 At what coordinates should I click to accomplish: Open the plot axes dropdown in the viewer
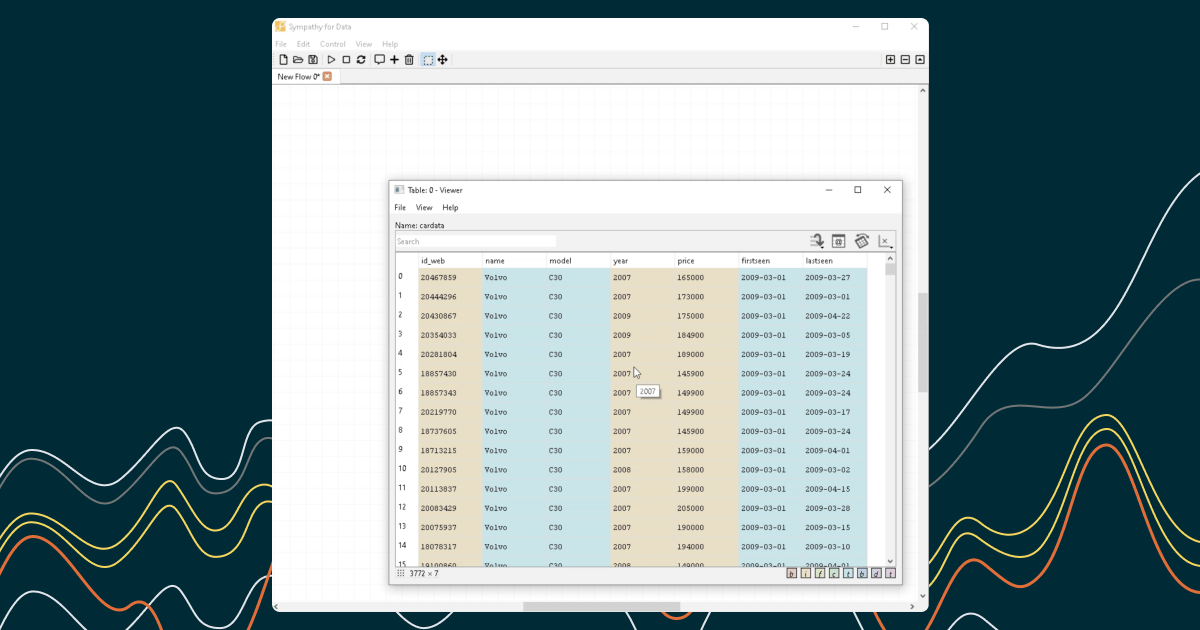pyautogui.click(x=884, y=241)
